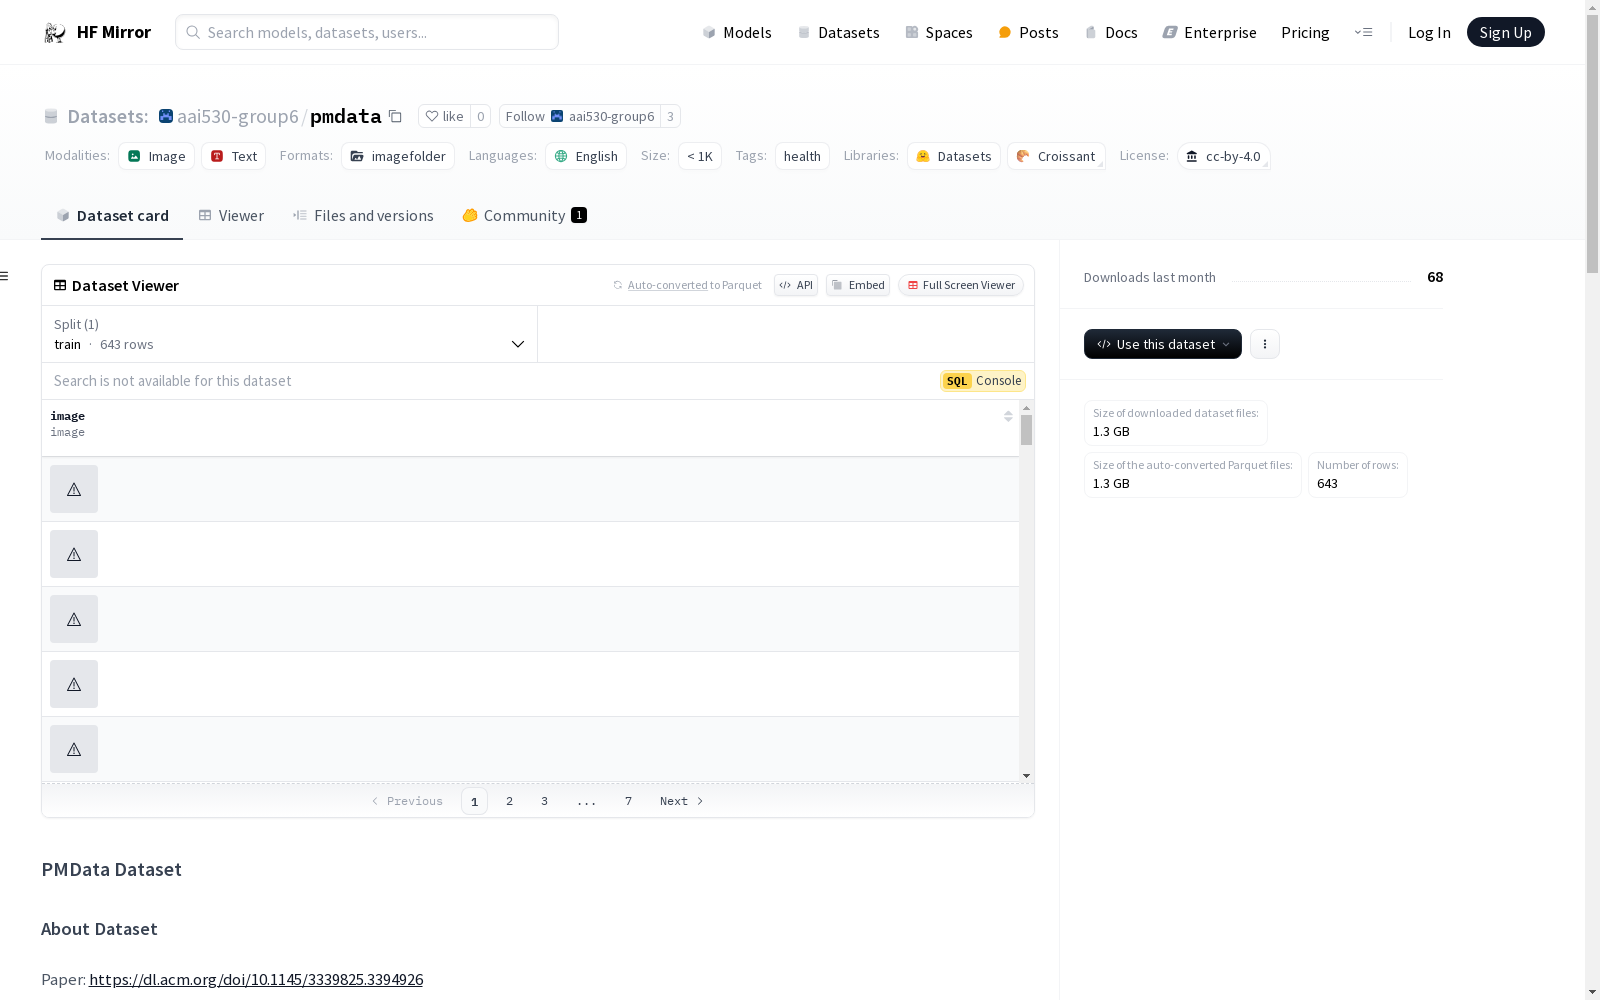The image size is (1600, 1000).
Task: Click the HF Mirror logo icon
Action: 55,33
